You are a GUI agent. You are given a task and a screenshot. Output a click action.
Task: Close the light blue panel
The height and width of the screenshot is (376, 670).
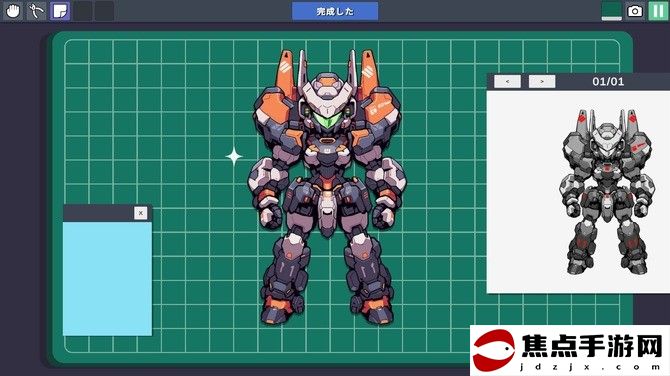pyautogui.click(x=141, y=213)
